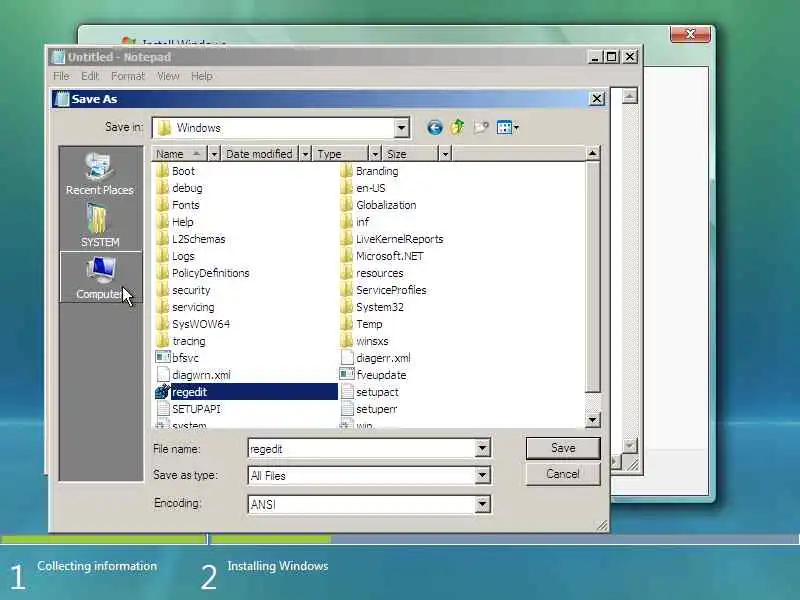Select the bfsvc application file
Viewport: 800px width, 600px height.
pyautogui.click(x=177, y=358)
